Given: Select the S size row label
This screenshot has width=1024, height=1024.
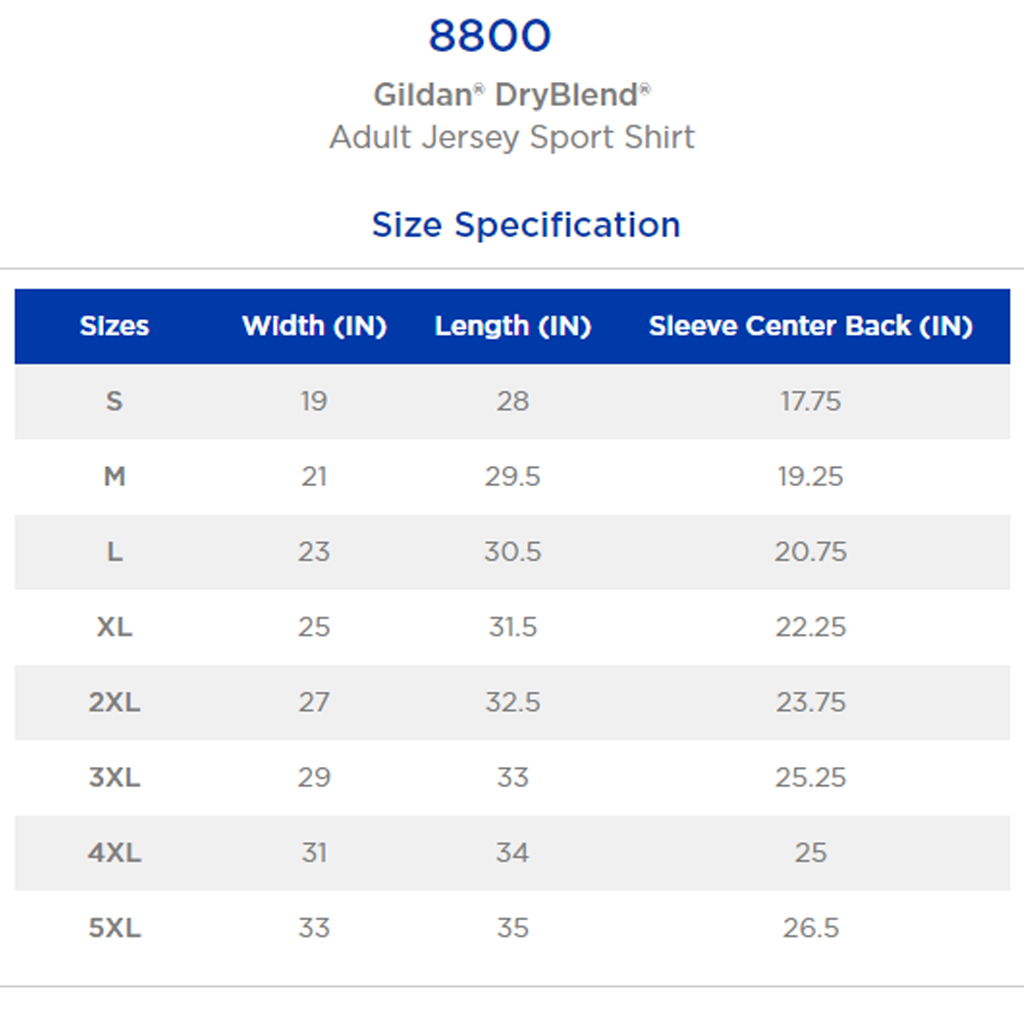Looking at the screenshot, I should (x=114, y=401).
